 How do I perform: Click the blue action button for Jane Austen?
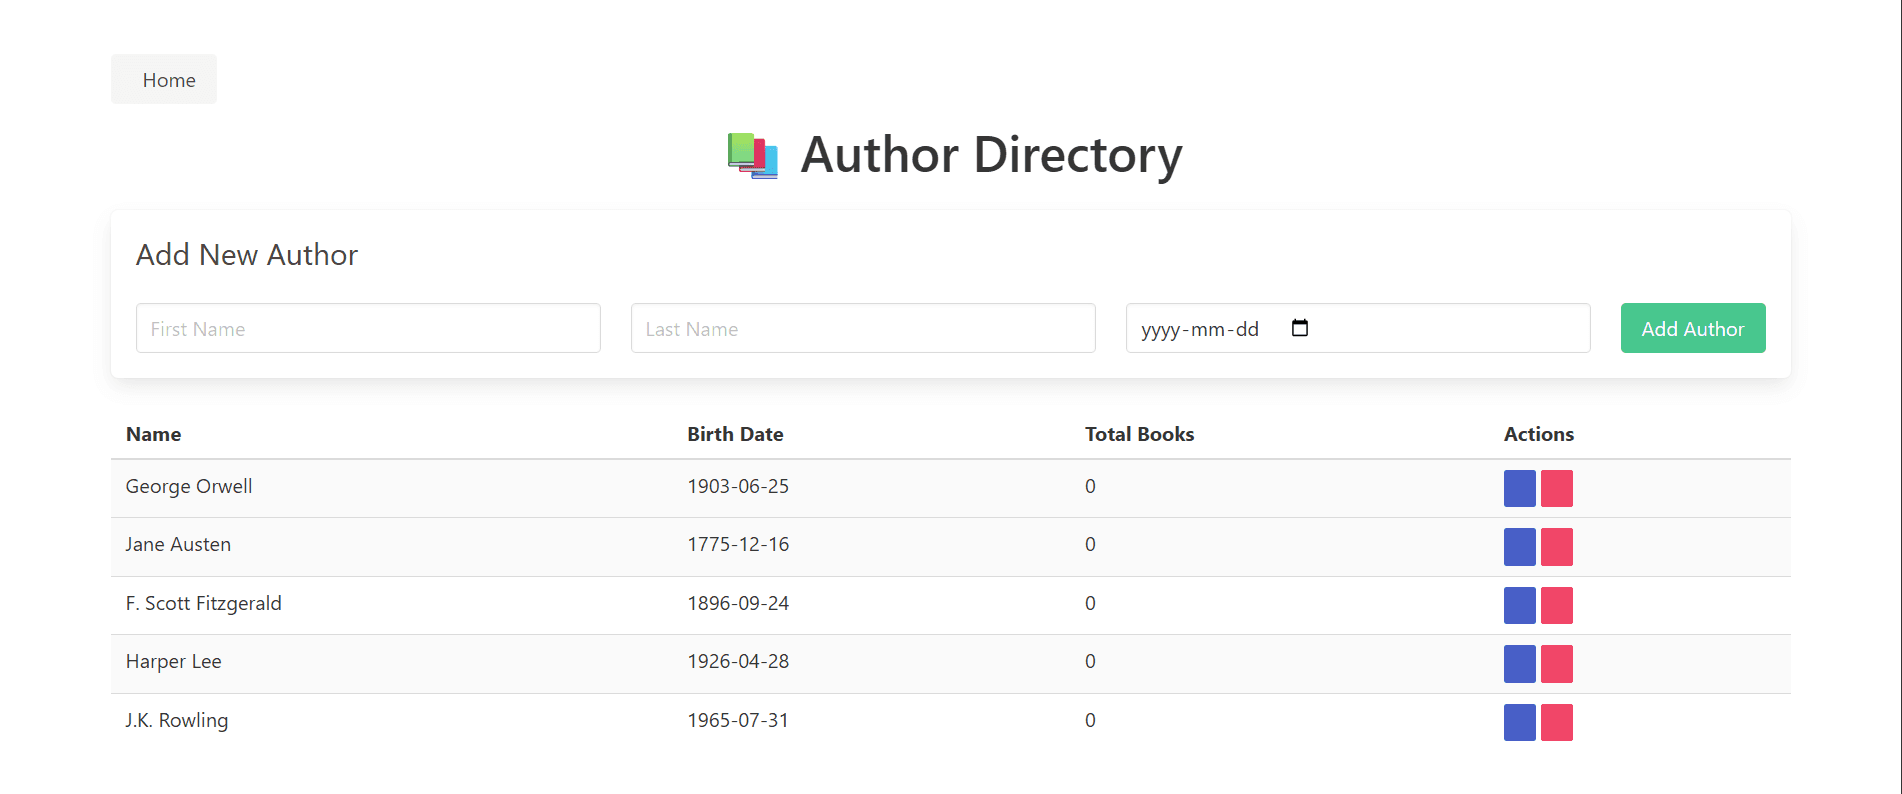tap(1519, 547)
